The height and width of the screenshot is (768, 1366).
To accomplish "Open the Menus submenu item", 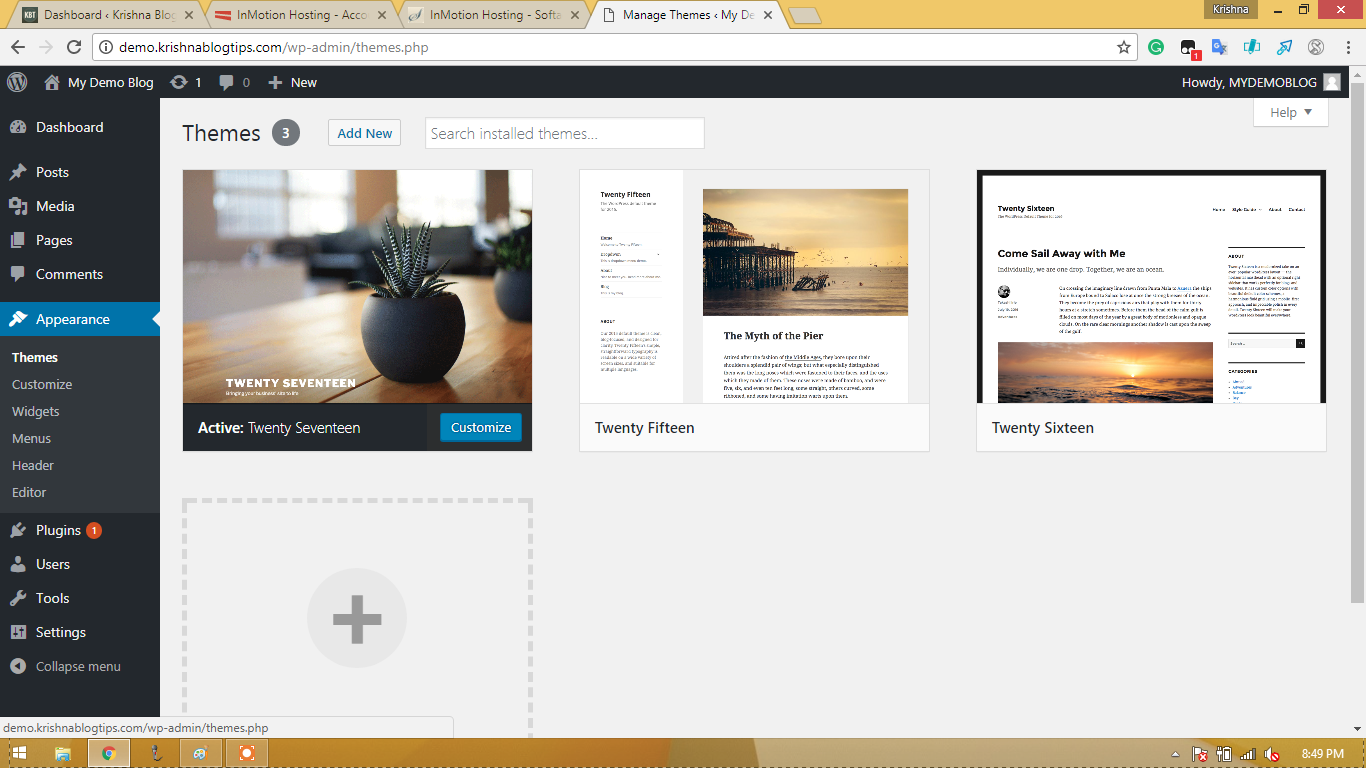I will tap(31, 438).
